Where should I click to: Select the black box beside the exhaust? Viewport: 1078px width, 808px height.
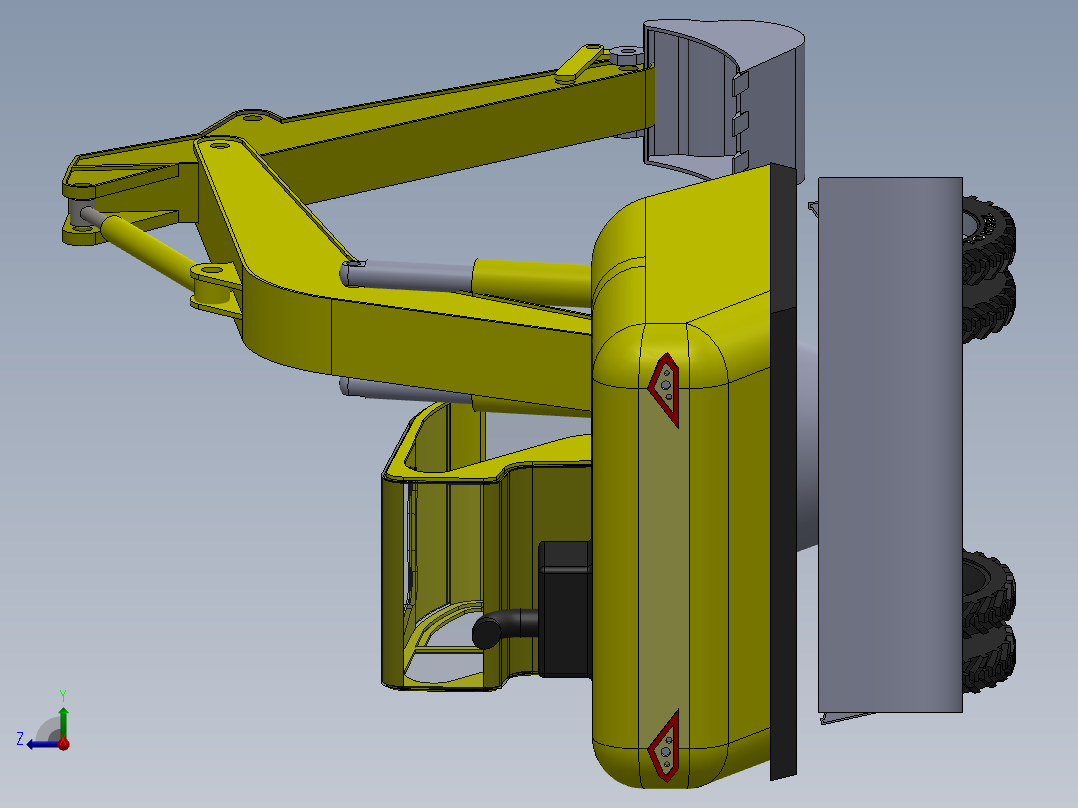[565, 609]
